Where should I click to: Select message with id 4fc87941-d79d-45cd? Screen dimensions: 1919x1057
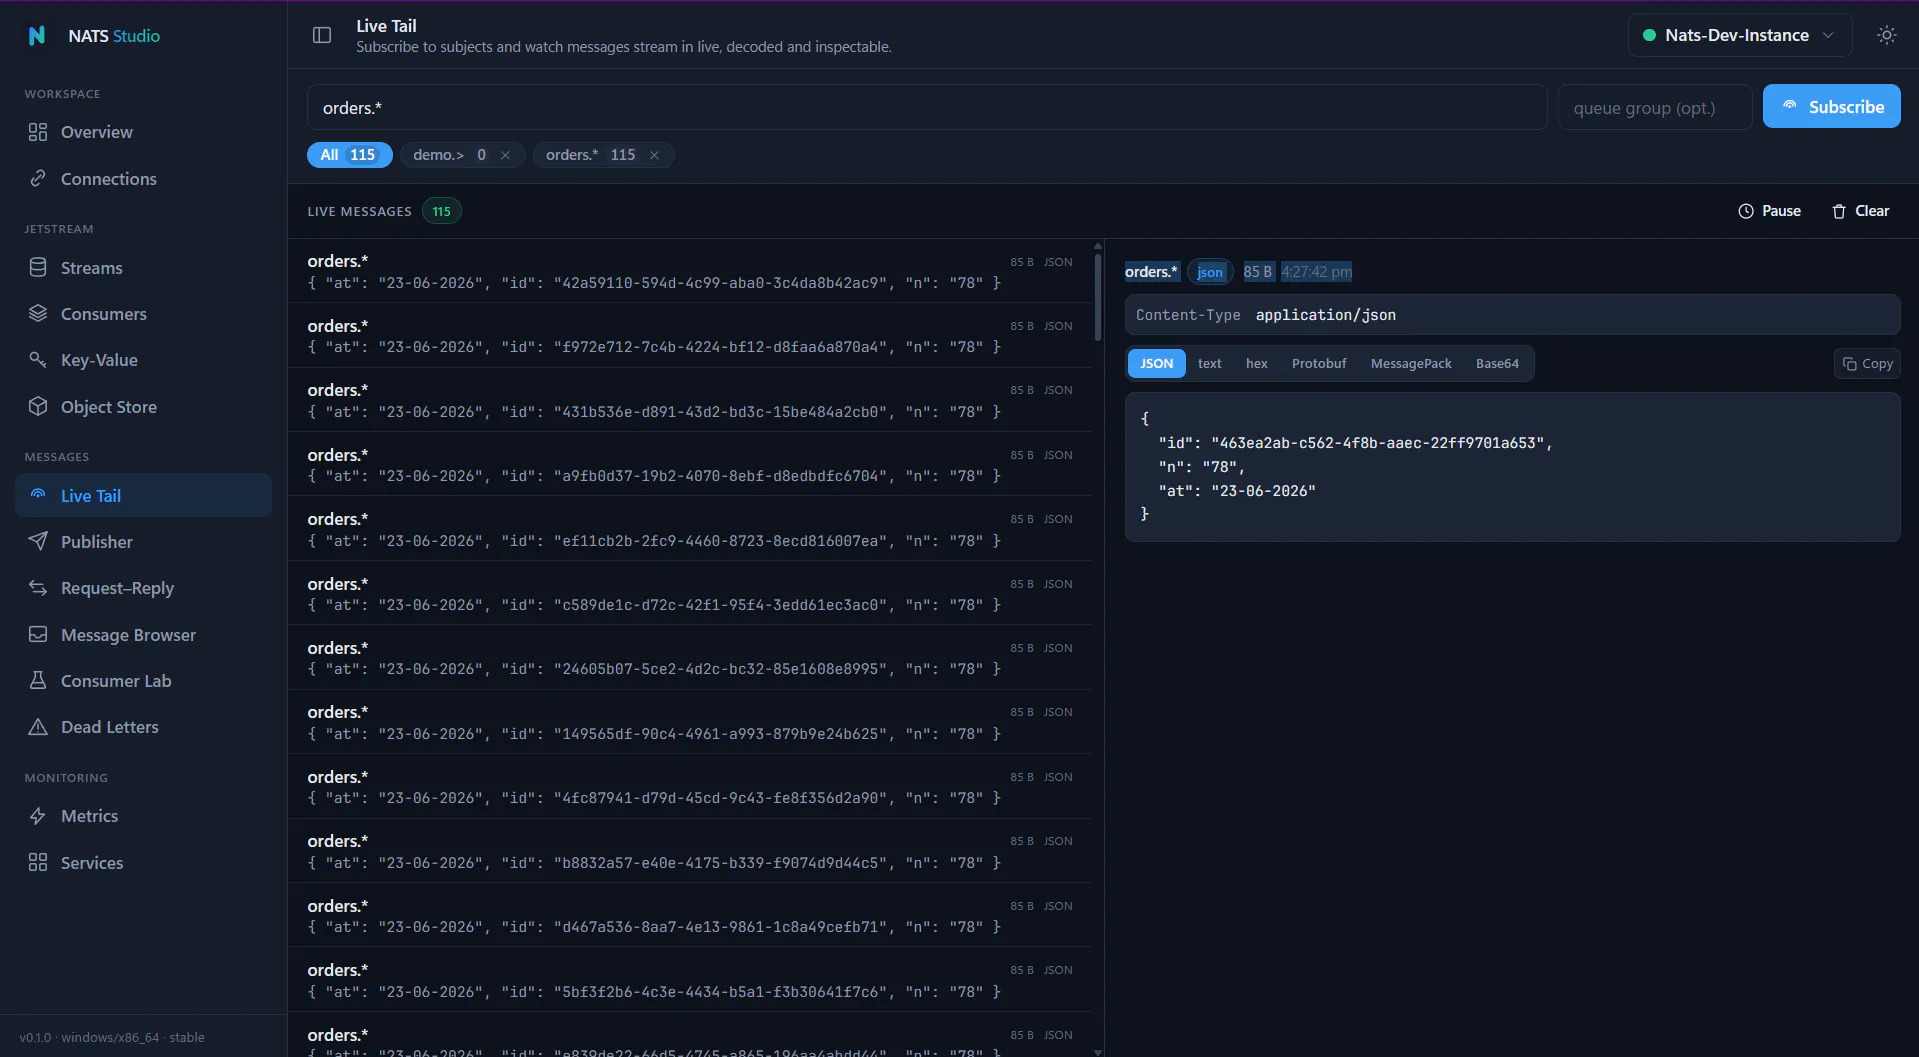pos(690,787)
